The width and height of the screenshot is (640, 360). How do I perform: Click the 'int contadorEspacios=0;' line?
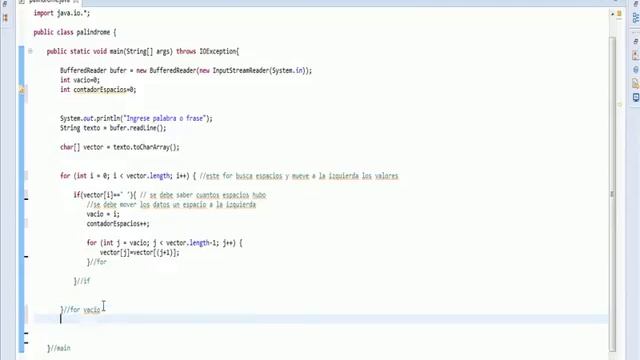point(98,90)
